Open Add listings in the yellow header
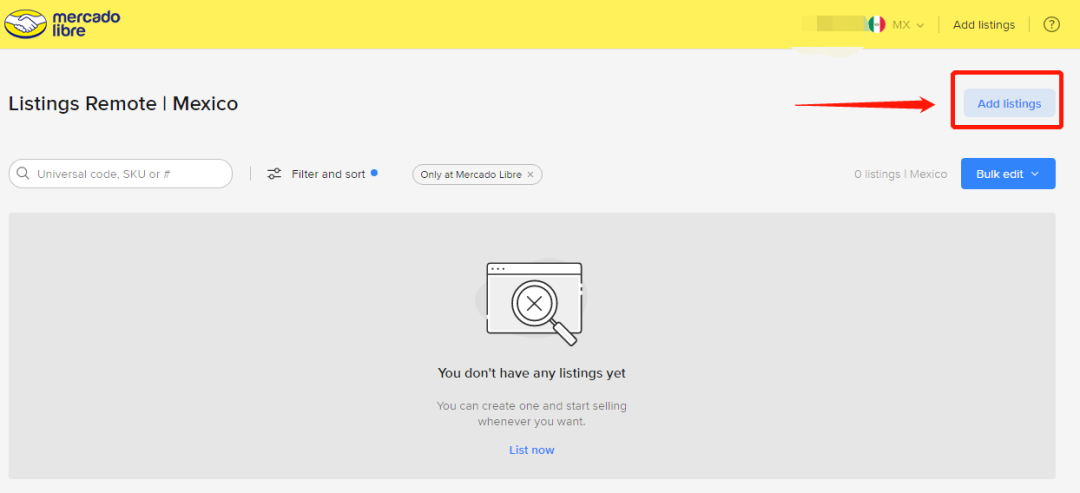Viewport: 1080px width, 493px height. tap(984, 25)
